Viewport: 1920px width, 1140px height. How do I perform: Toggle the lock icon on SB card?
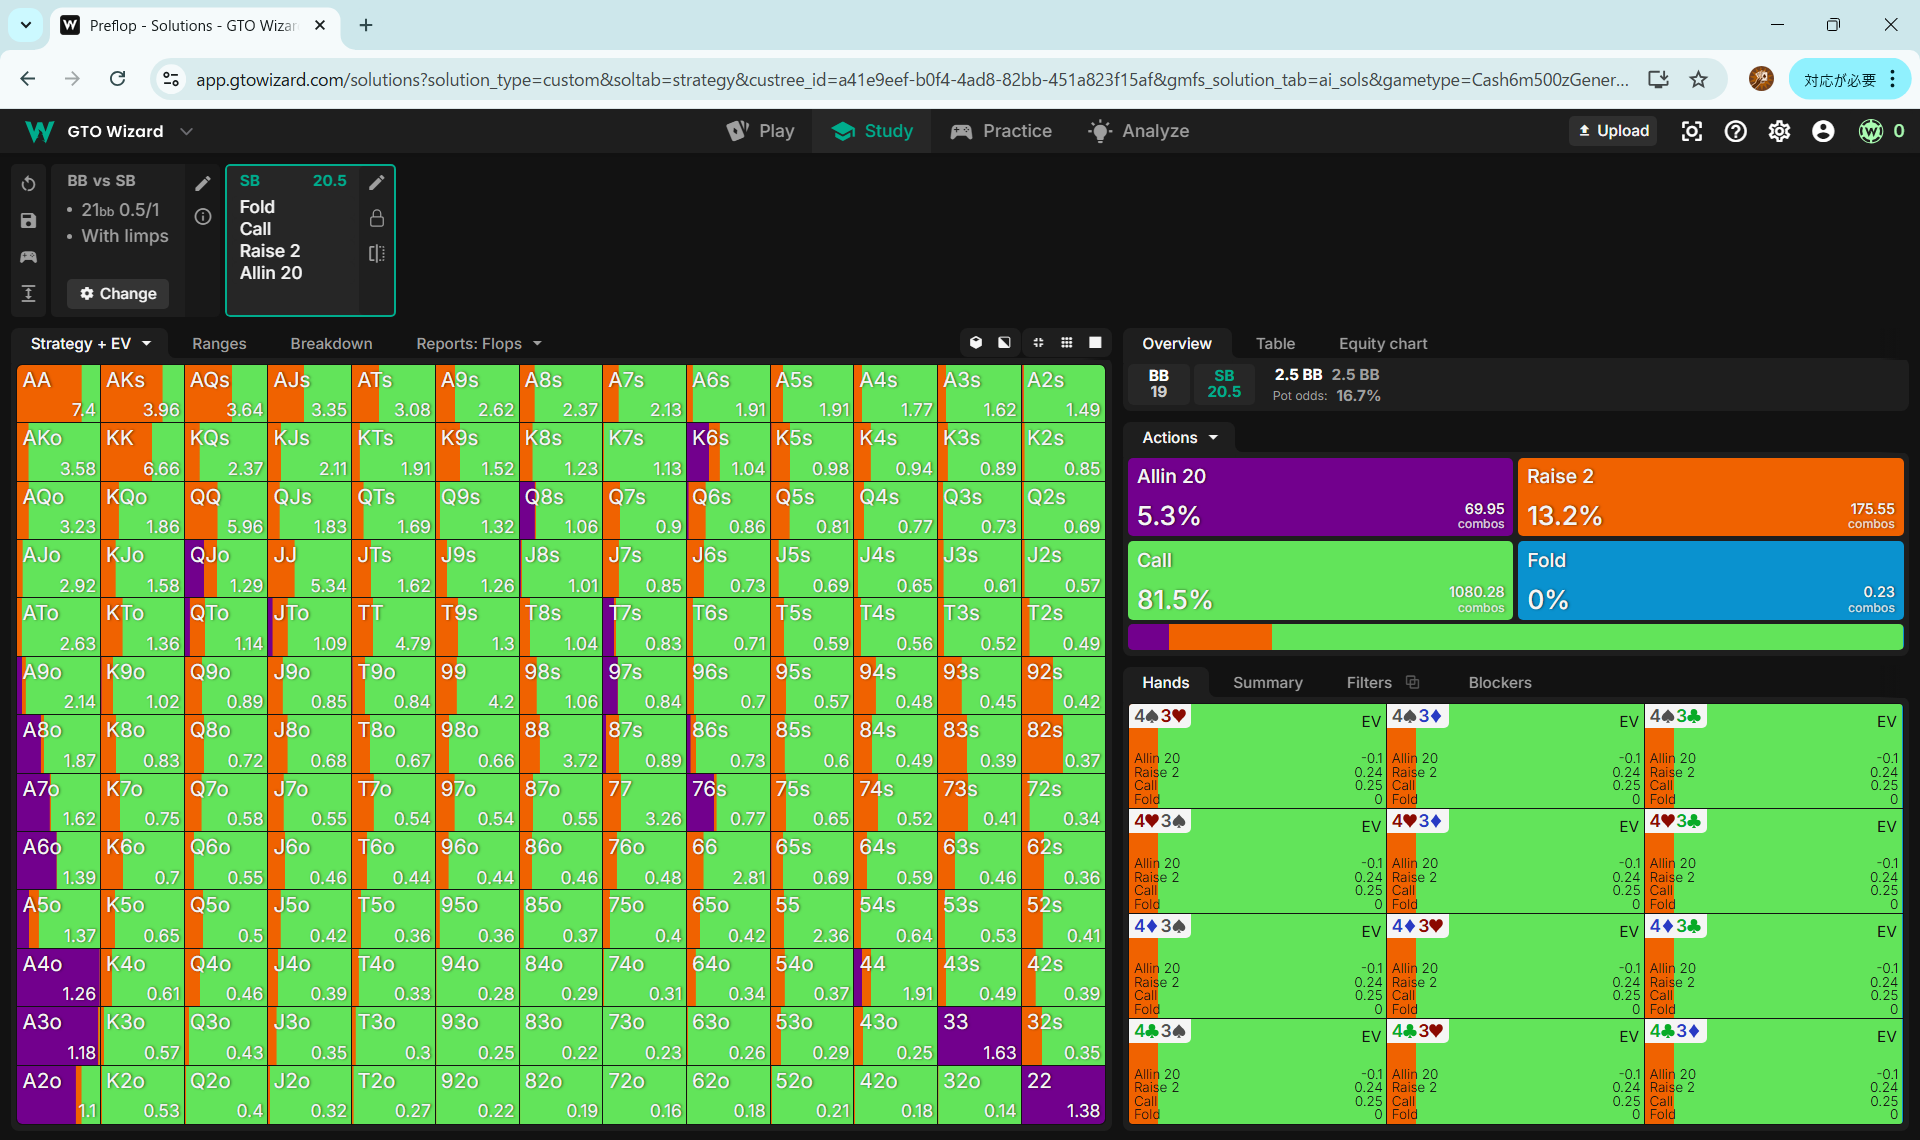pos(377,218)
